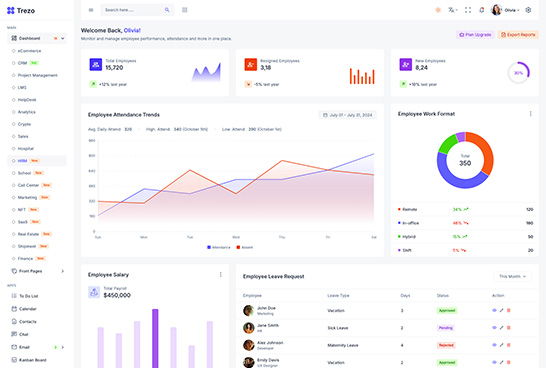Enter fullscreen mode icon
The width and height of the screenshot is (546, 368).
[x=468, y=10]
